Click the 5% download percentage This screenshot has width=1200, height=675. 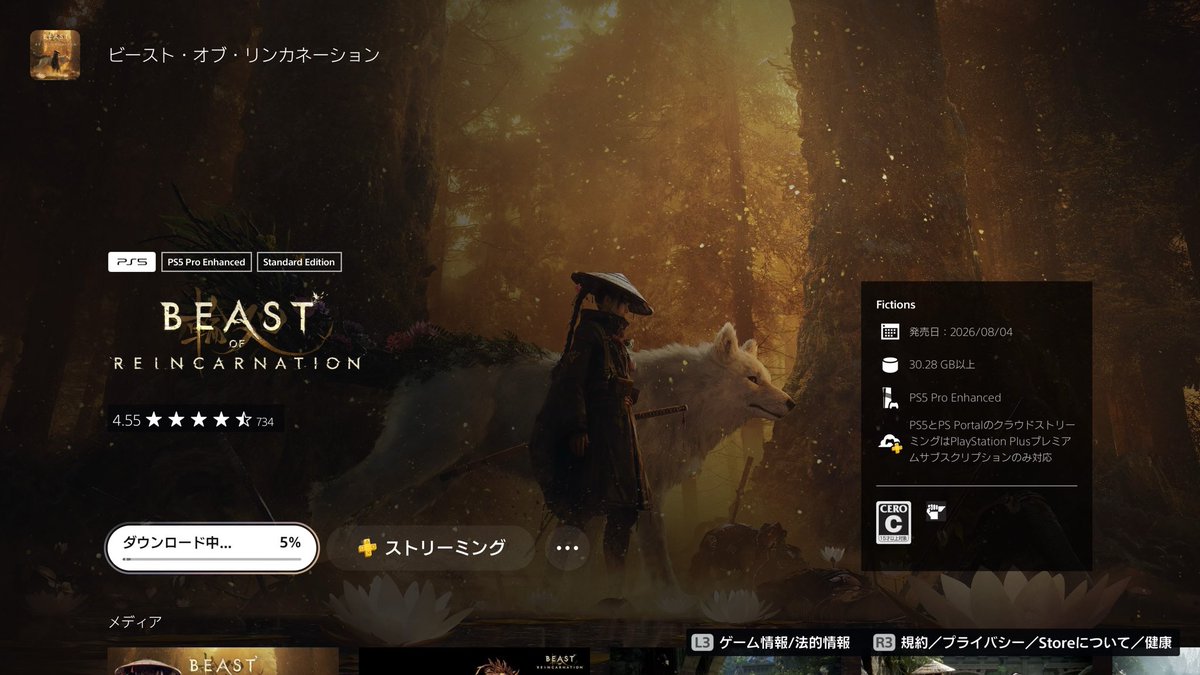[x=290, y=542]
